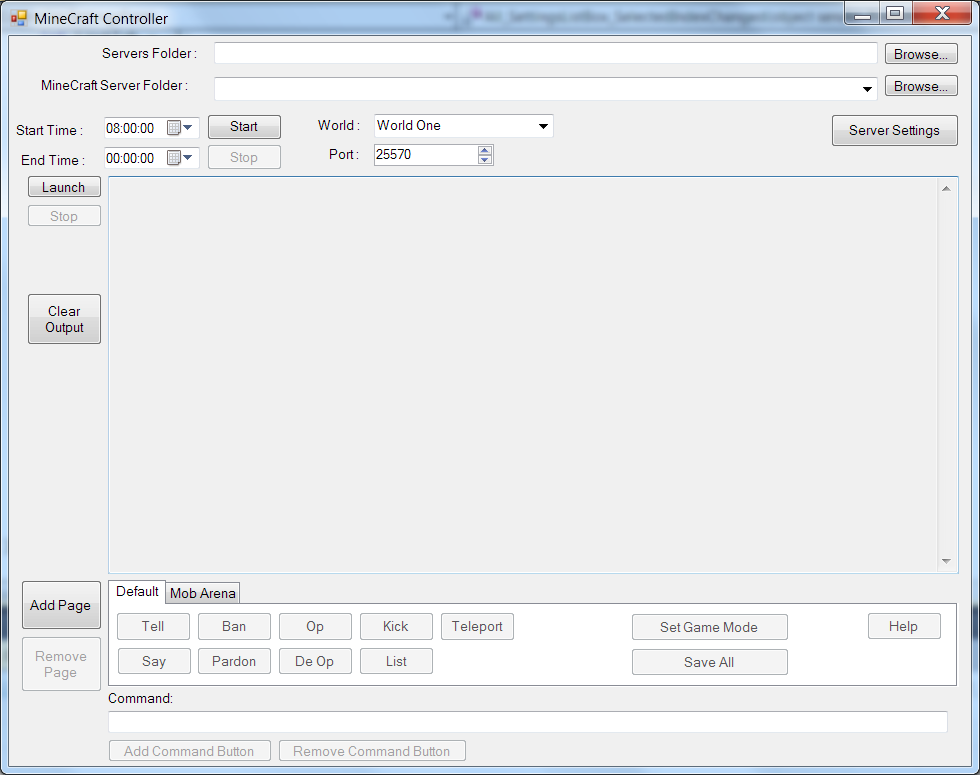The height and width of the screenshot is (775, 980).
Task: Click the List command button
Action: click(x=396, y=661)
